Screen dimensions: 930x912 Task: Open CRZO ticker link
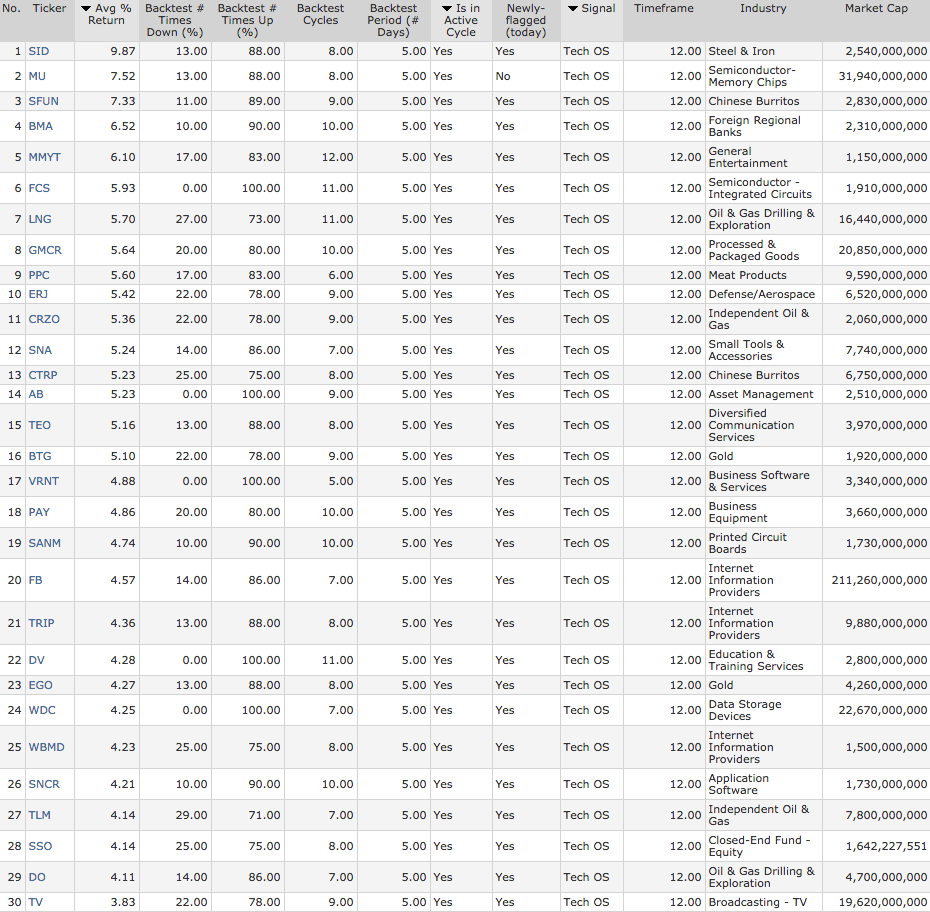click(44, 319)
